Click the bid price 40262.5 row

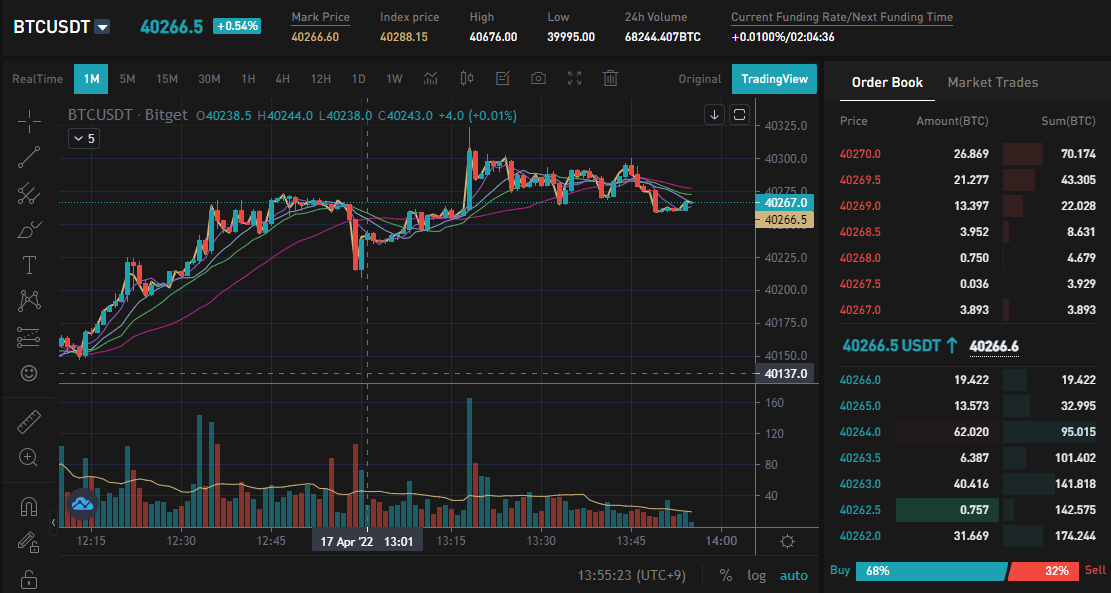point(967,509)
